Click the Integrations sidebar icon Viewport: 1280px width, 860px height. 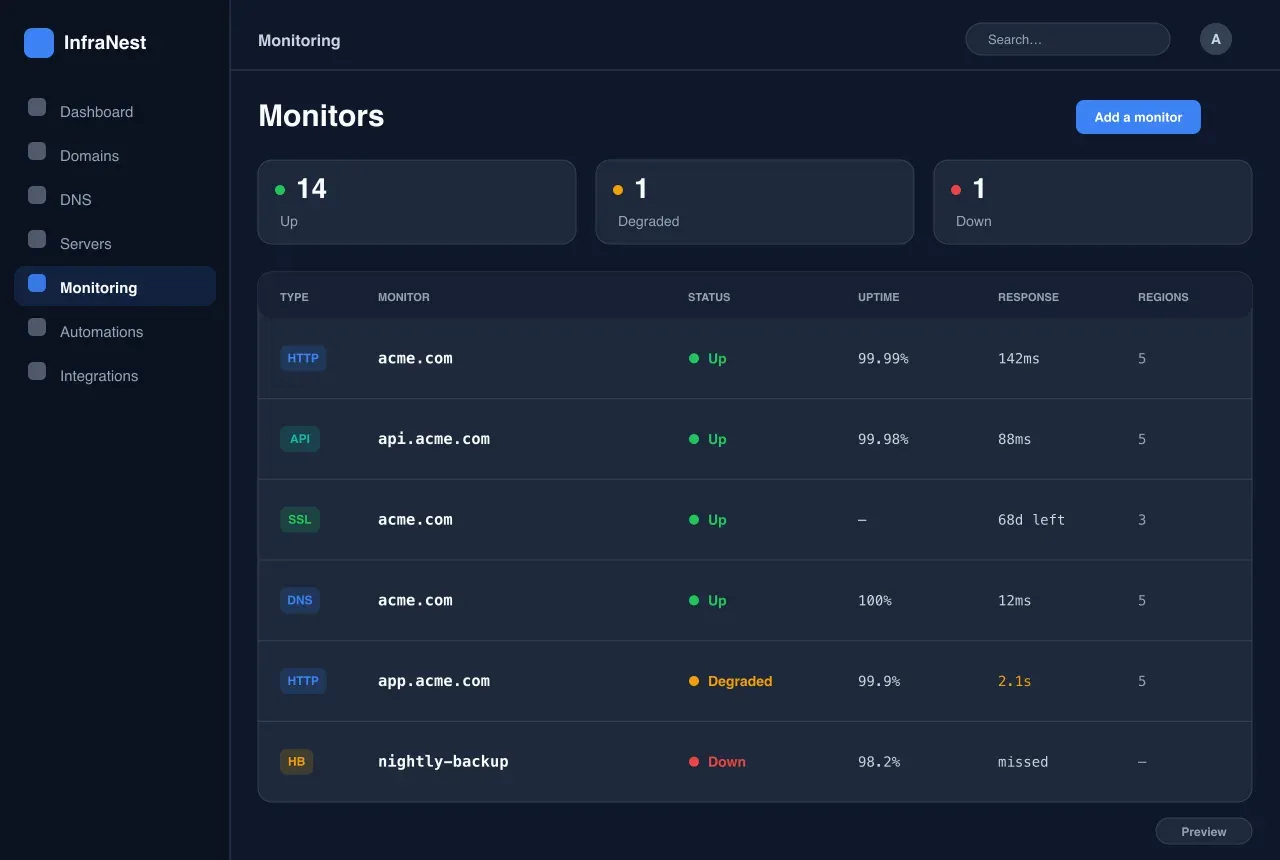click(x=37, y=371)
